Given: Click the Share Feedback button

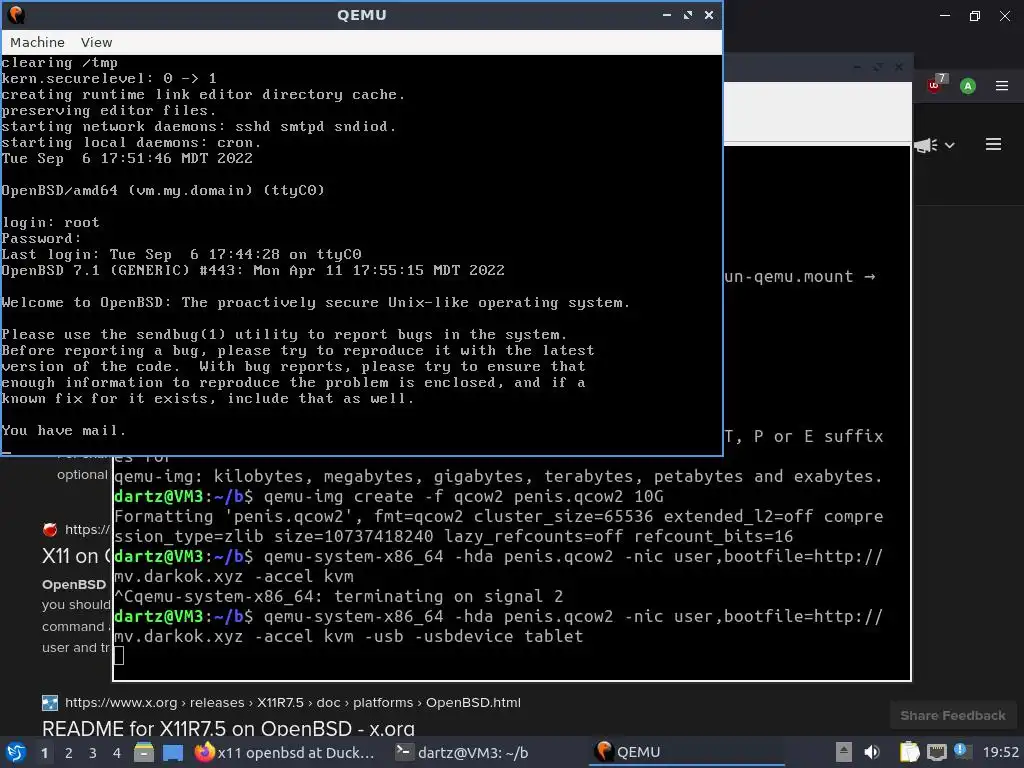Looking at the screenshot, I should point(953,716).
